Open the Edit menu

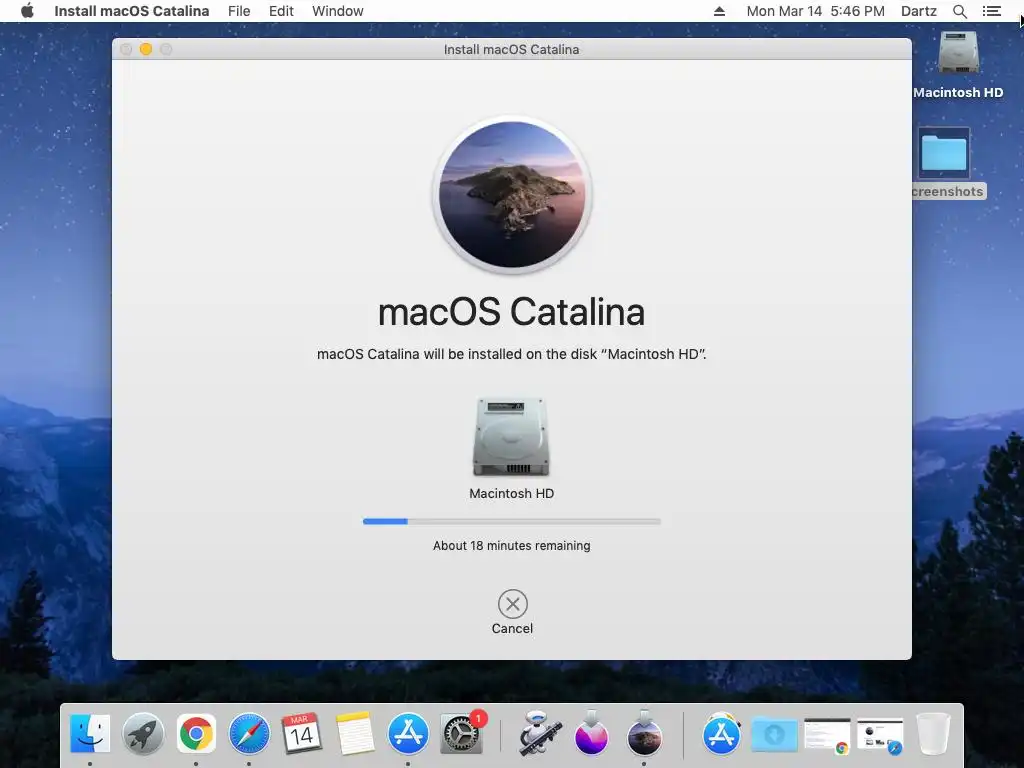coord(281,11)
